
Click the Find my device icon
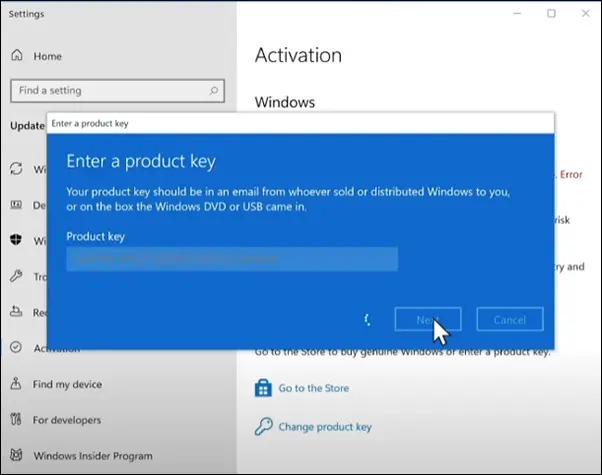pyautogui.click(x=16, y=383)
